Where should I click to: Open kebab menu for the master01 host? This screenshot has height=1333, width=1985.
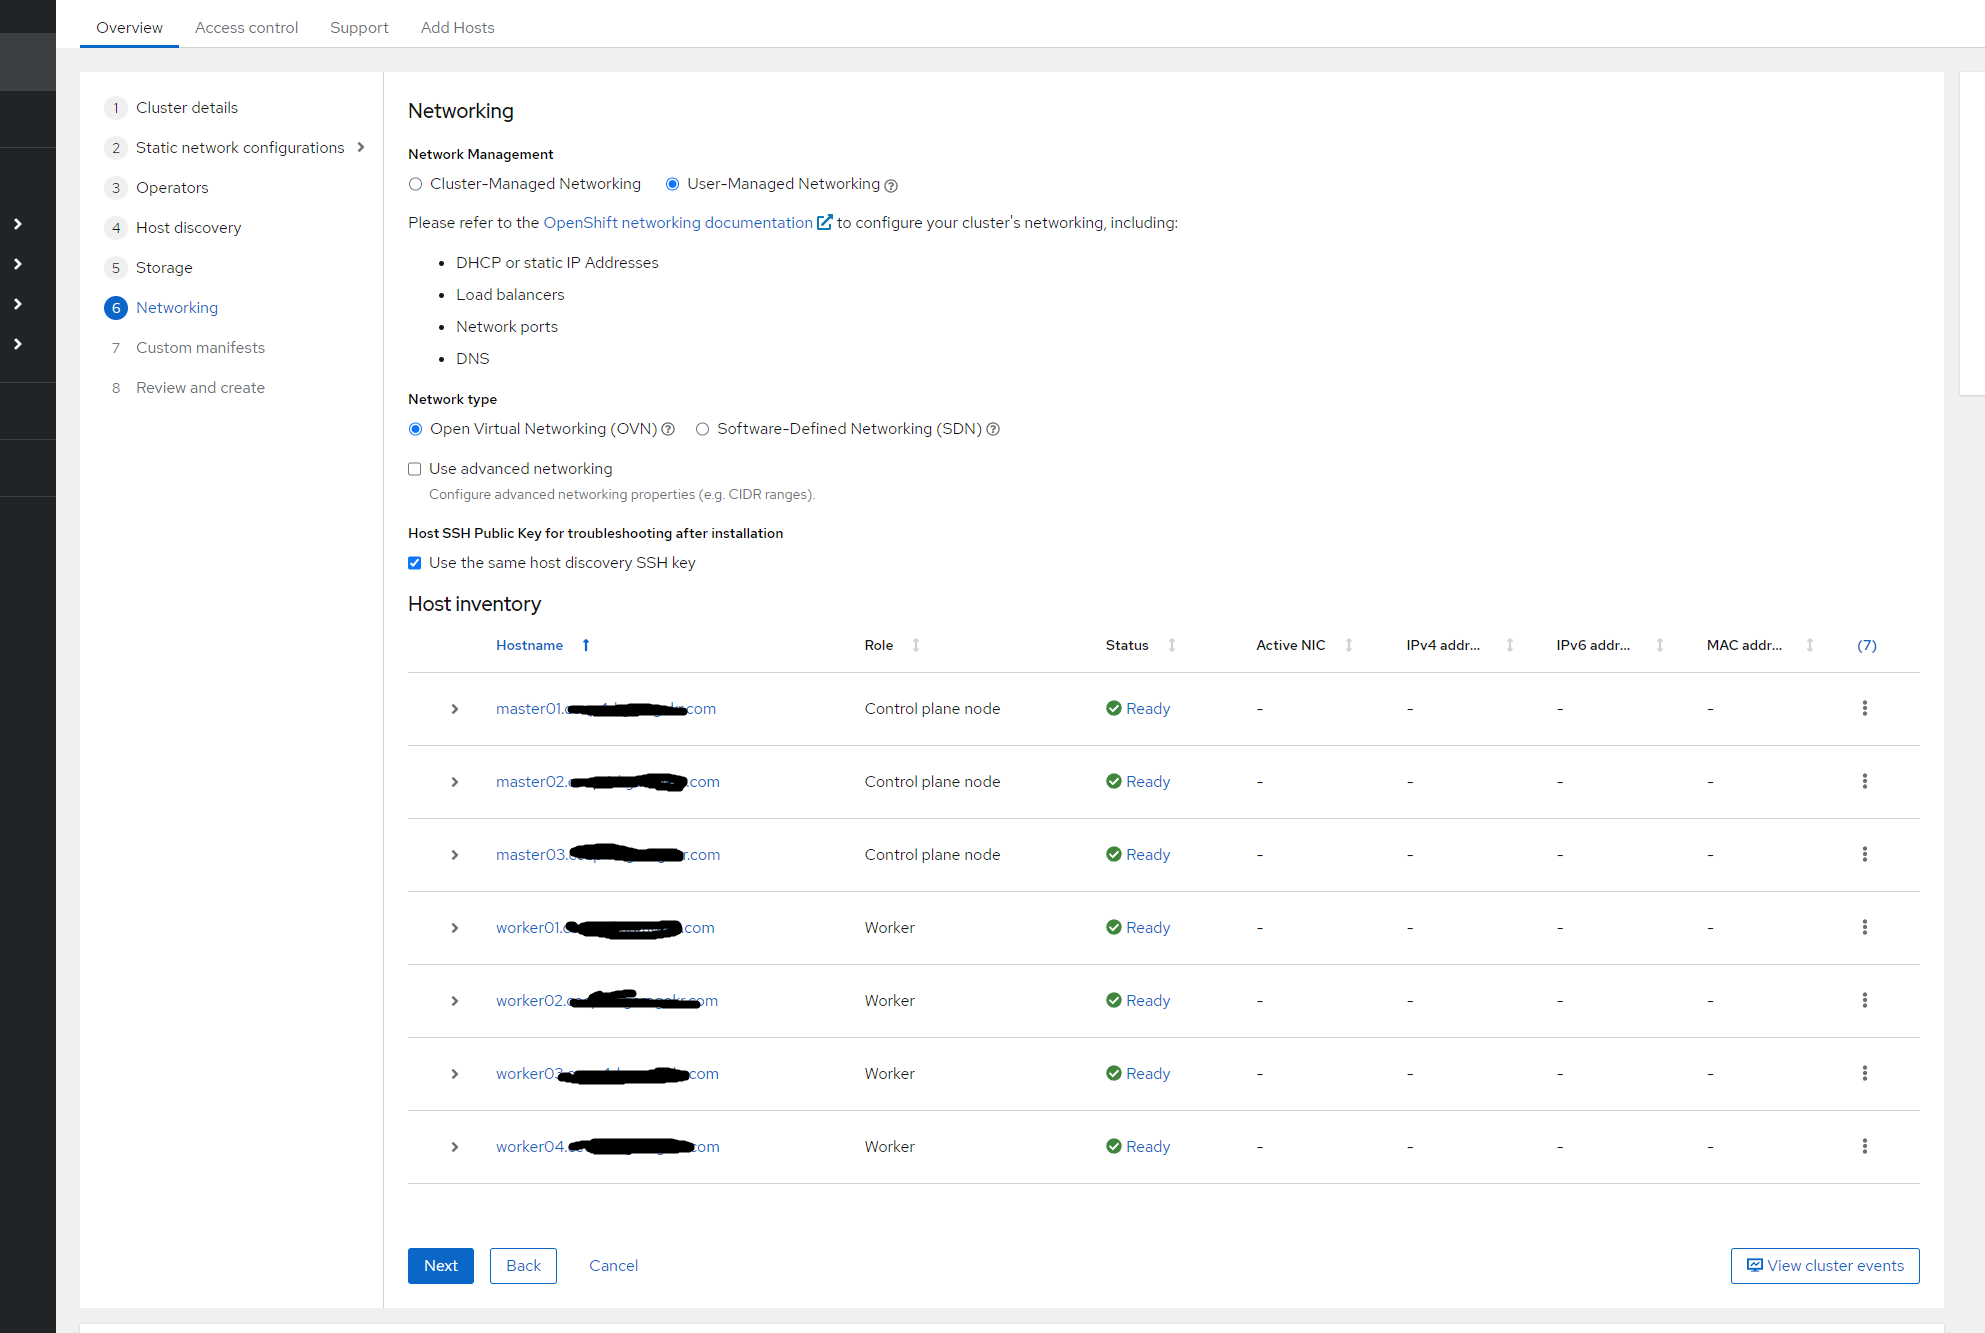click(1864, 708)
